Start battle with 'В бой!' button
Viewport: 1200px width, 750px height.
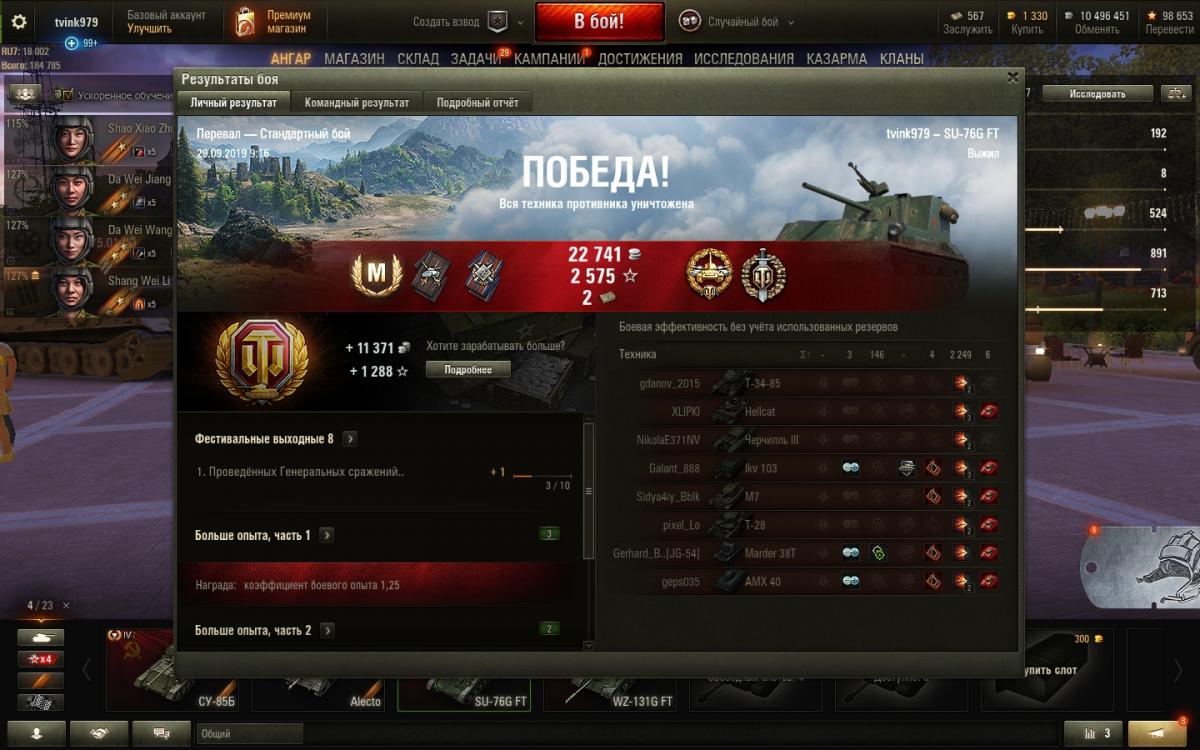[600, 22]
